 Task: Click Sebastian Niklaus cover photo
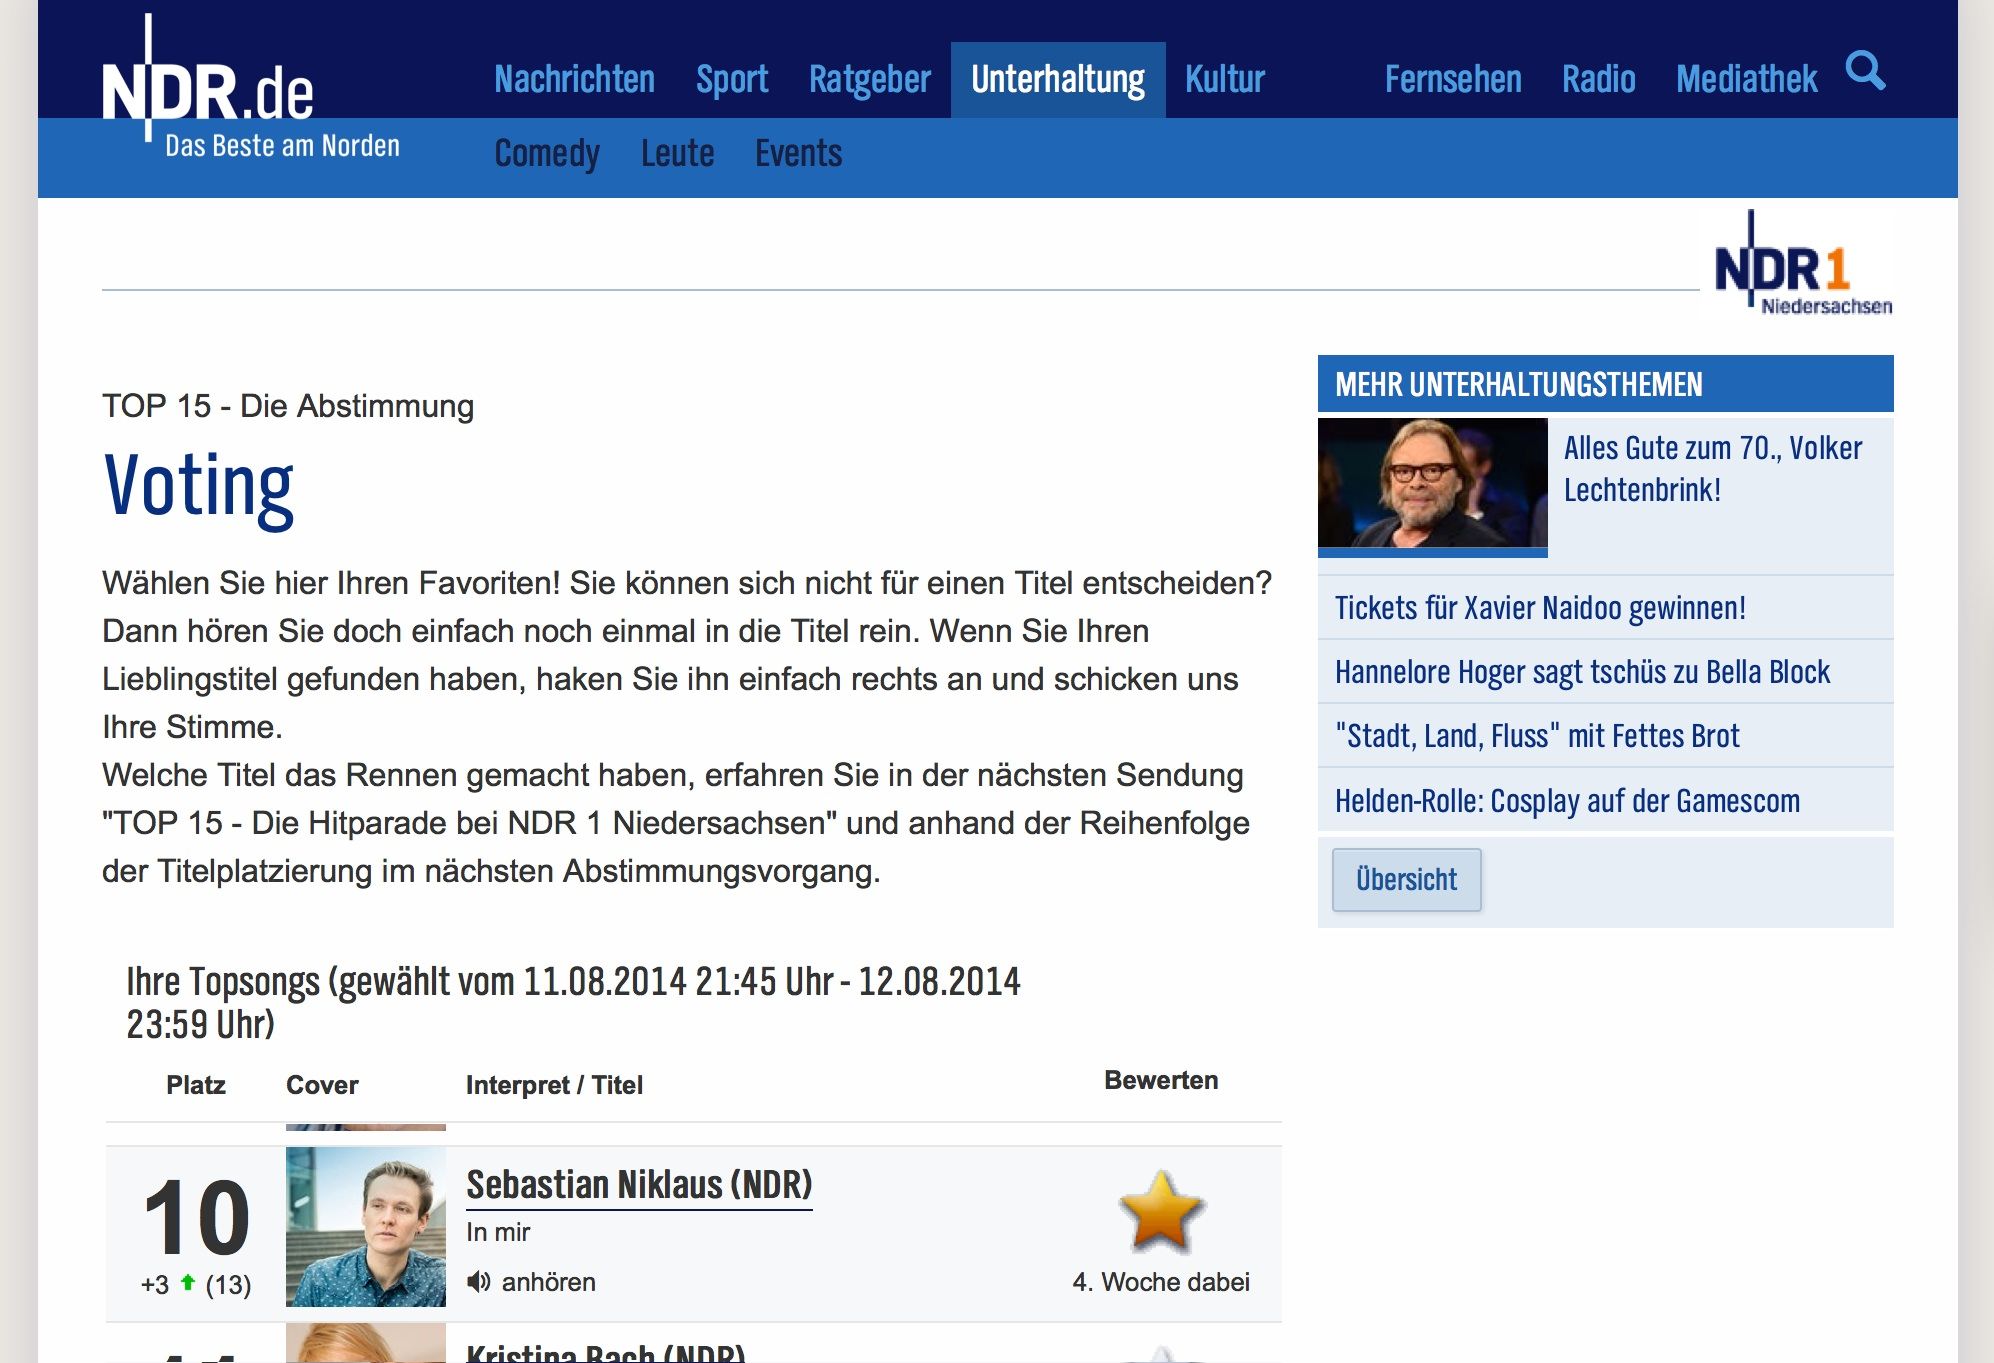(366, 1227)
